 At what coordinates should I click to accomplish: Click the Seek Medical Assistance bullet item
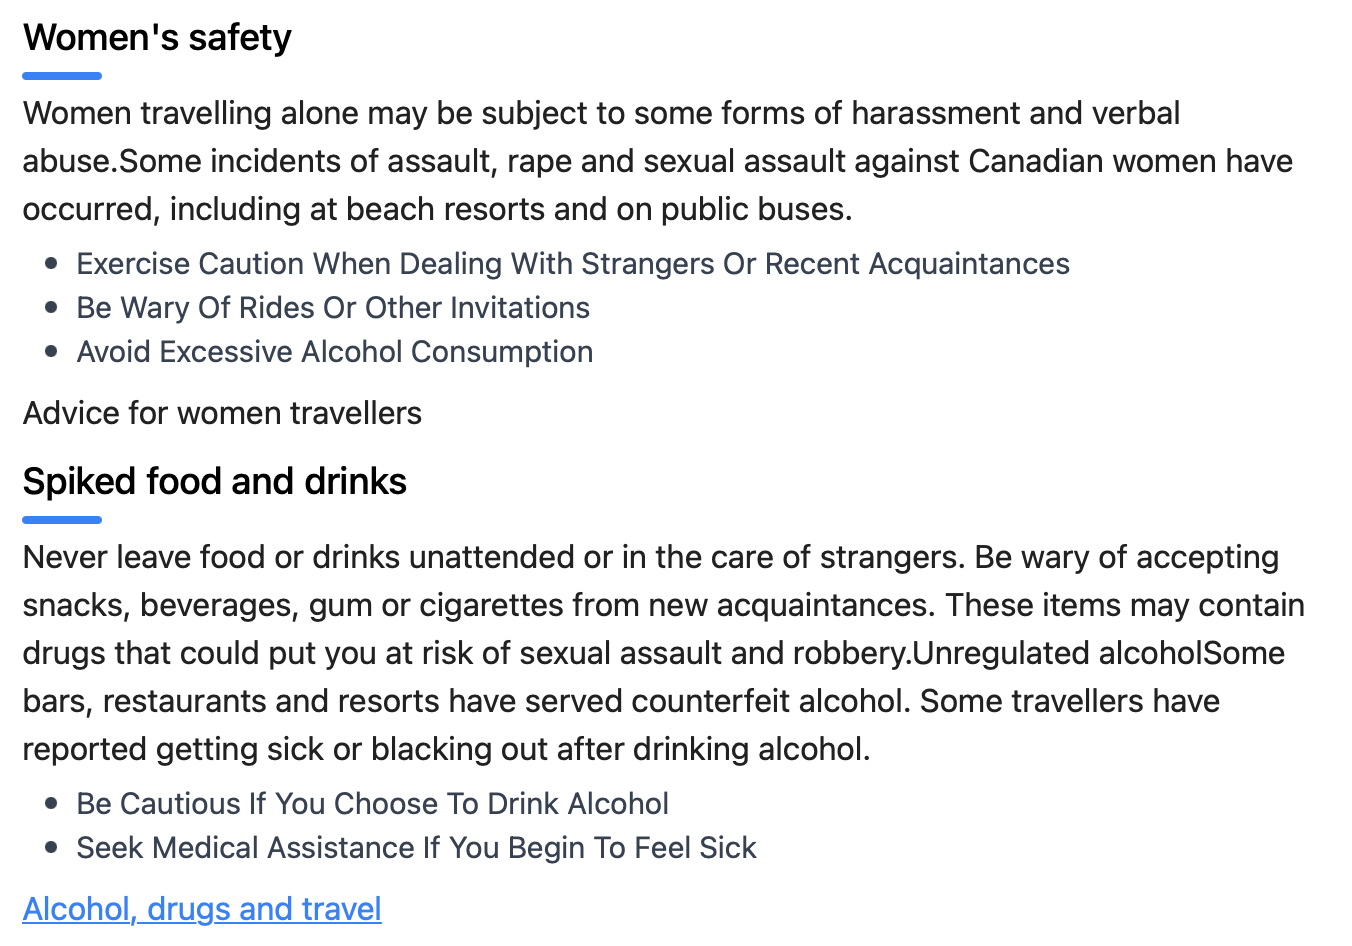click(416, 848)
